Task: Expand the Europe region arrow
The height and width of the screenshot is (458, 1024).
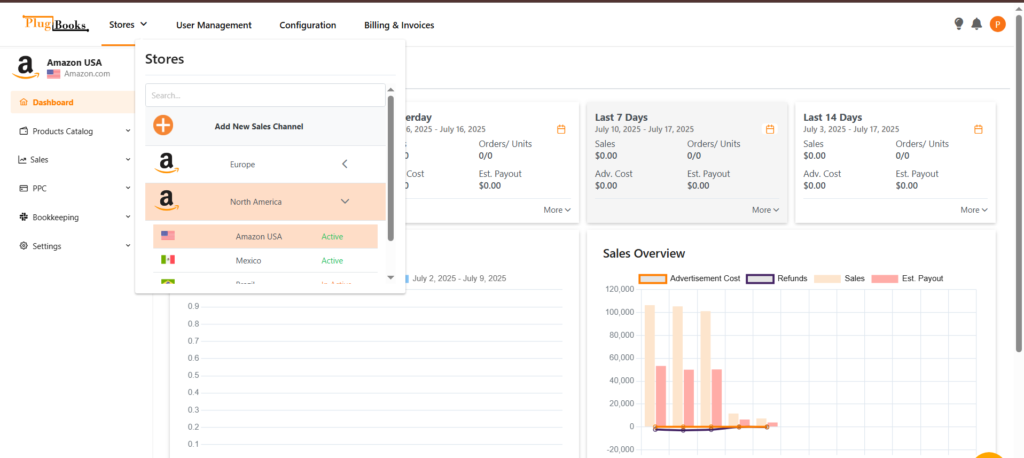Action: [x=345, y=164]
